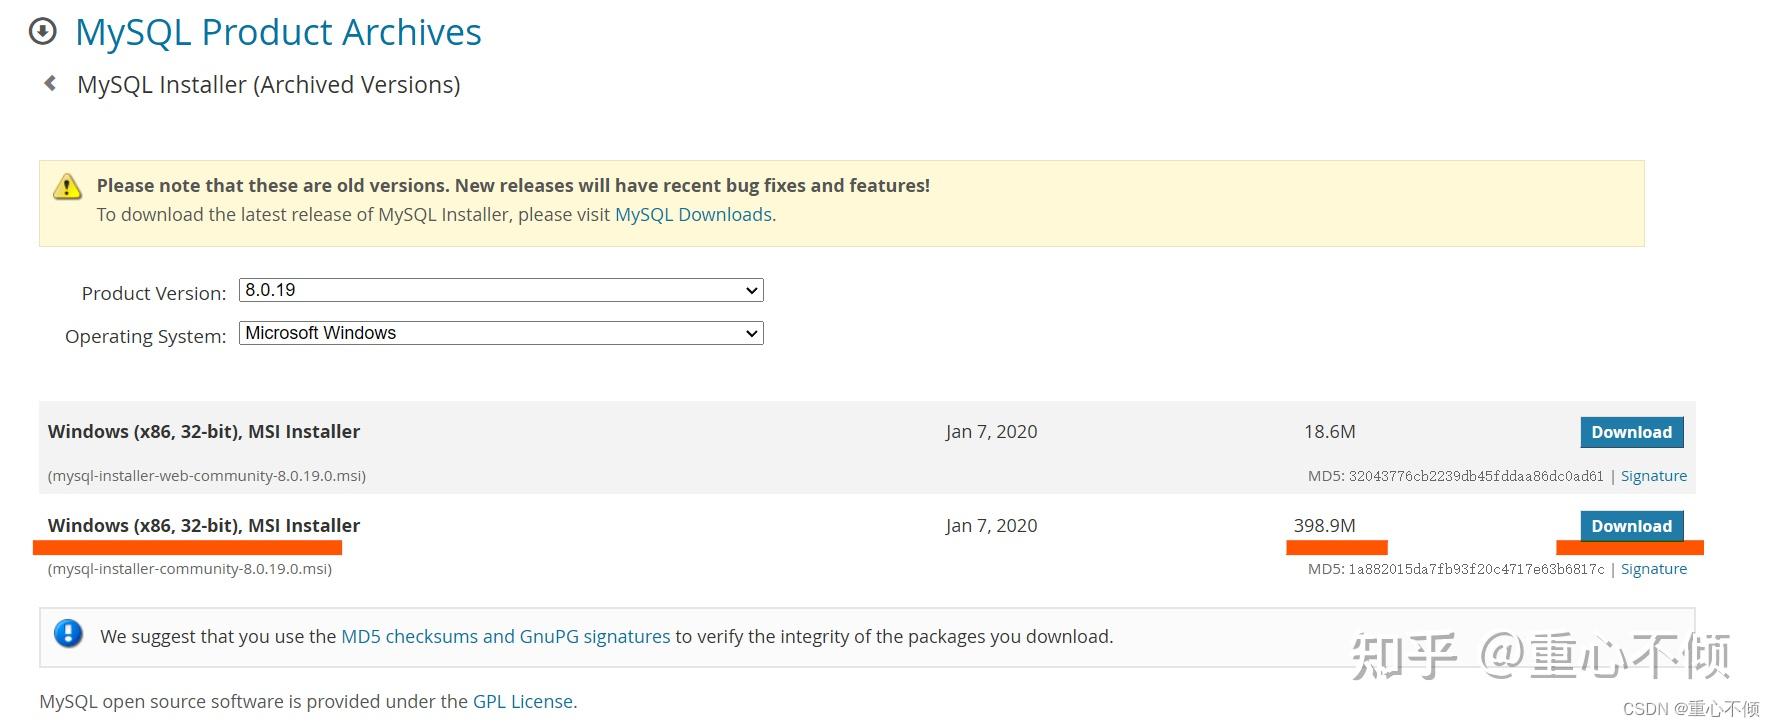Open the Operating System dropdown

pyautogui.click(x=501, y=333)
